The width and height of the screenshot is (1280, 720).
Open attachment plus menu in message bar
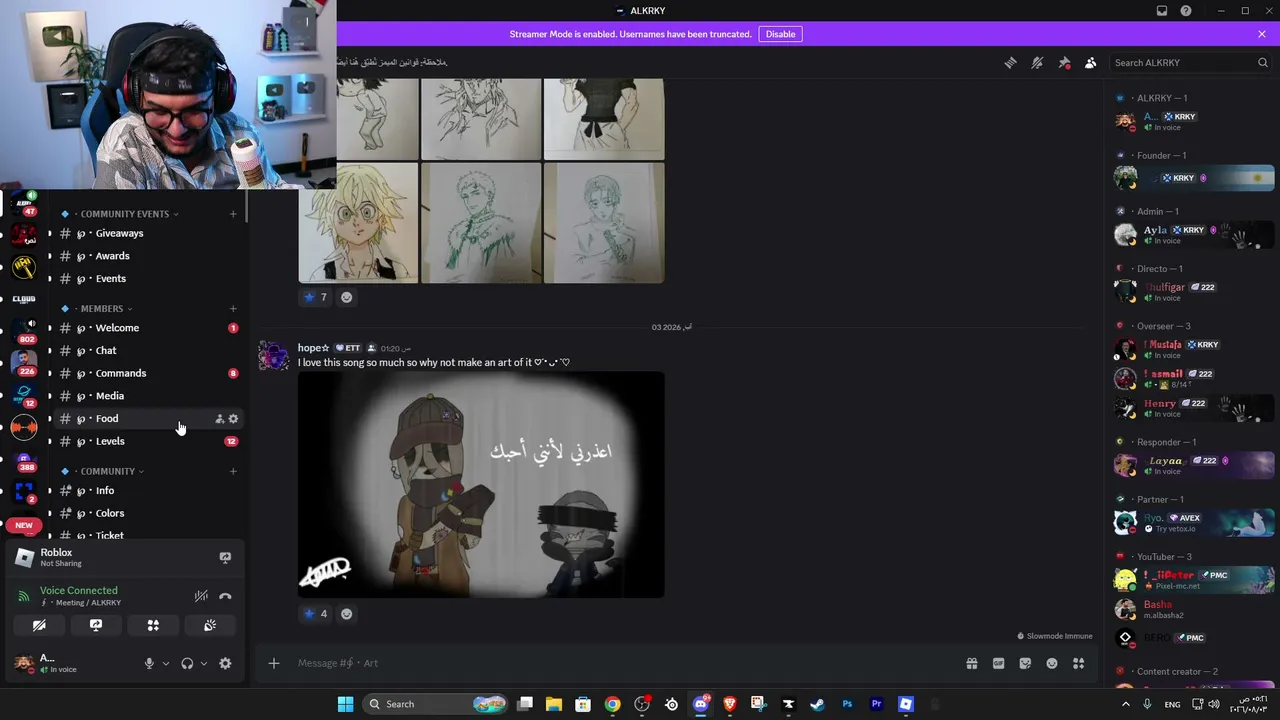tap(273, 663)
